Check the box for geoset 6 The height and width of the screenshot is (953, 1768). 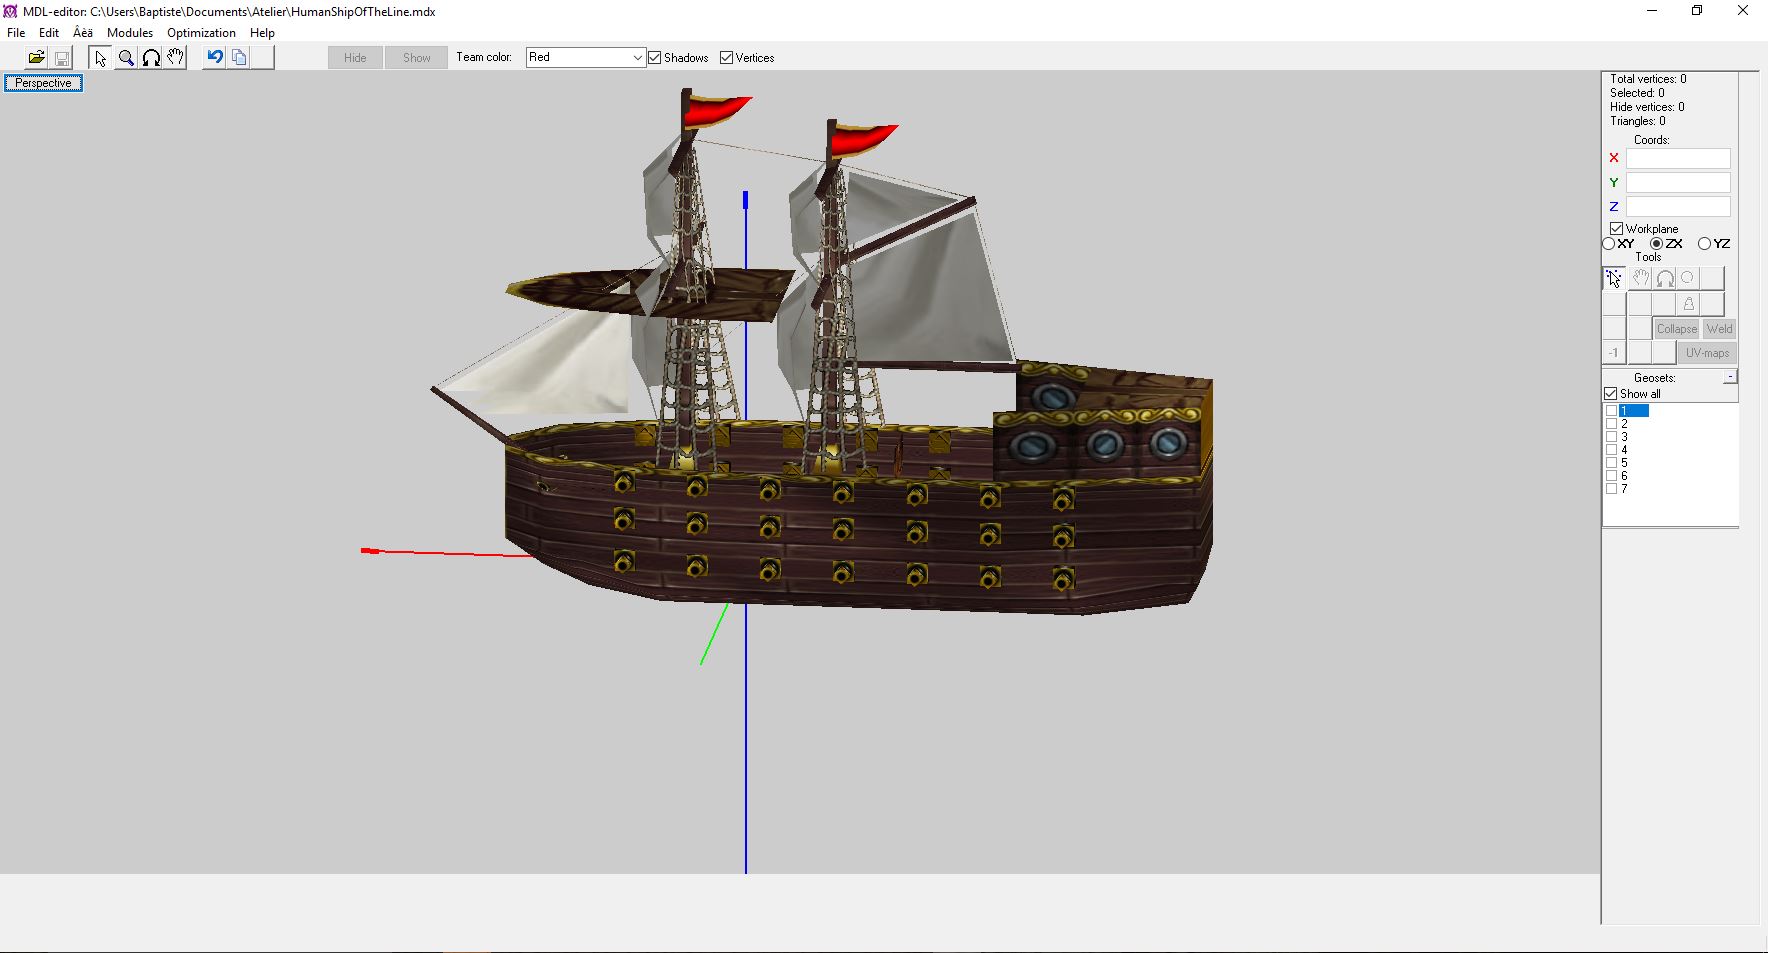(x=1611, y=476)
